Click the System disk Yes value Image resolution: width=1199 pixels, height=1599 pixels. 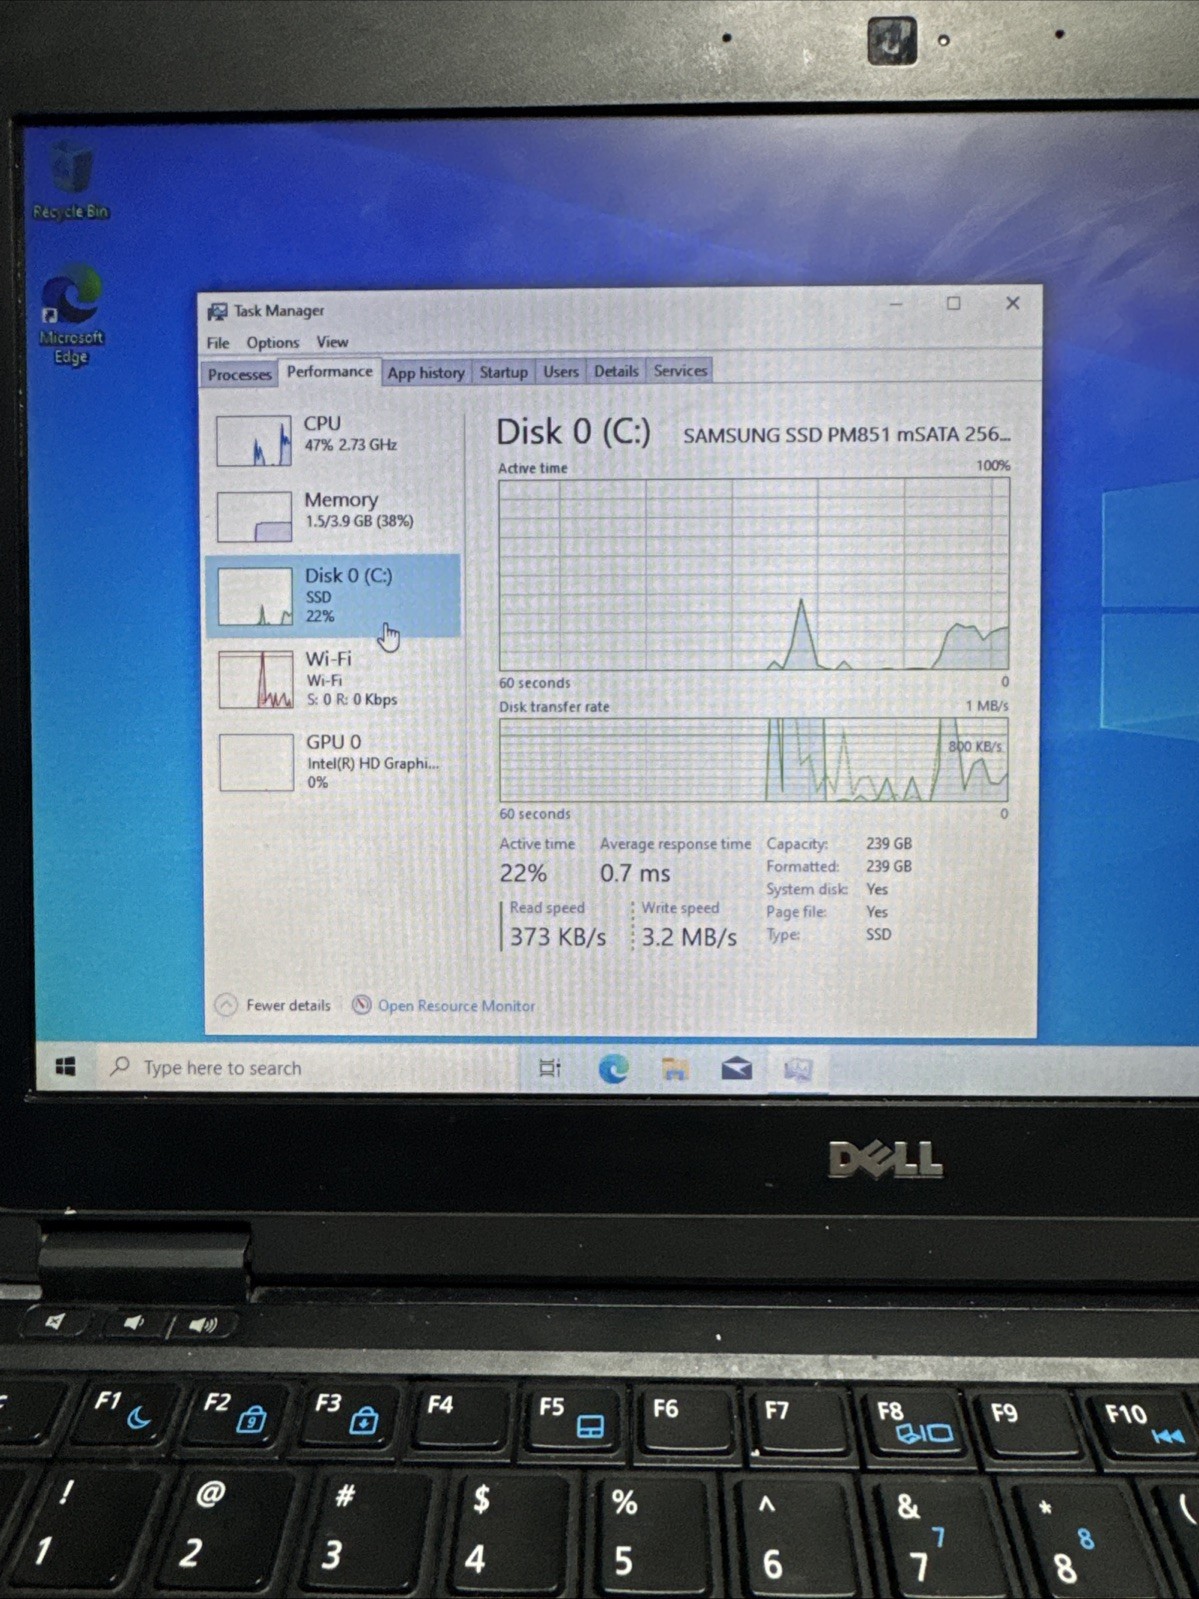coord(877,889)
